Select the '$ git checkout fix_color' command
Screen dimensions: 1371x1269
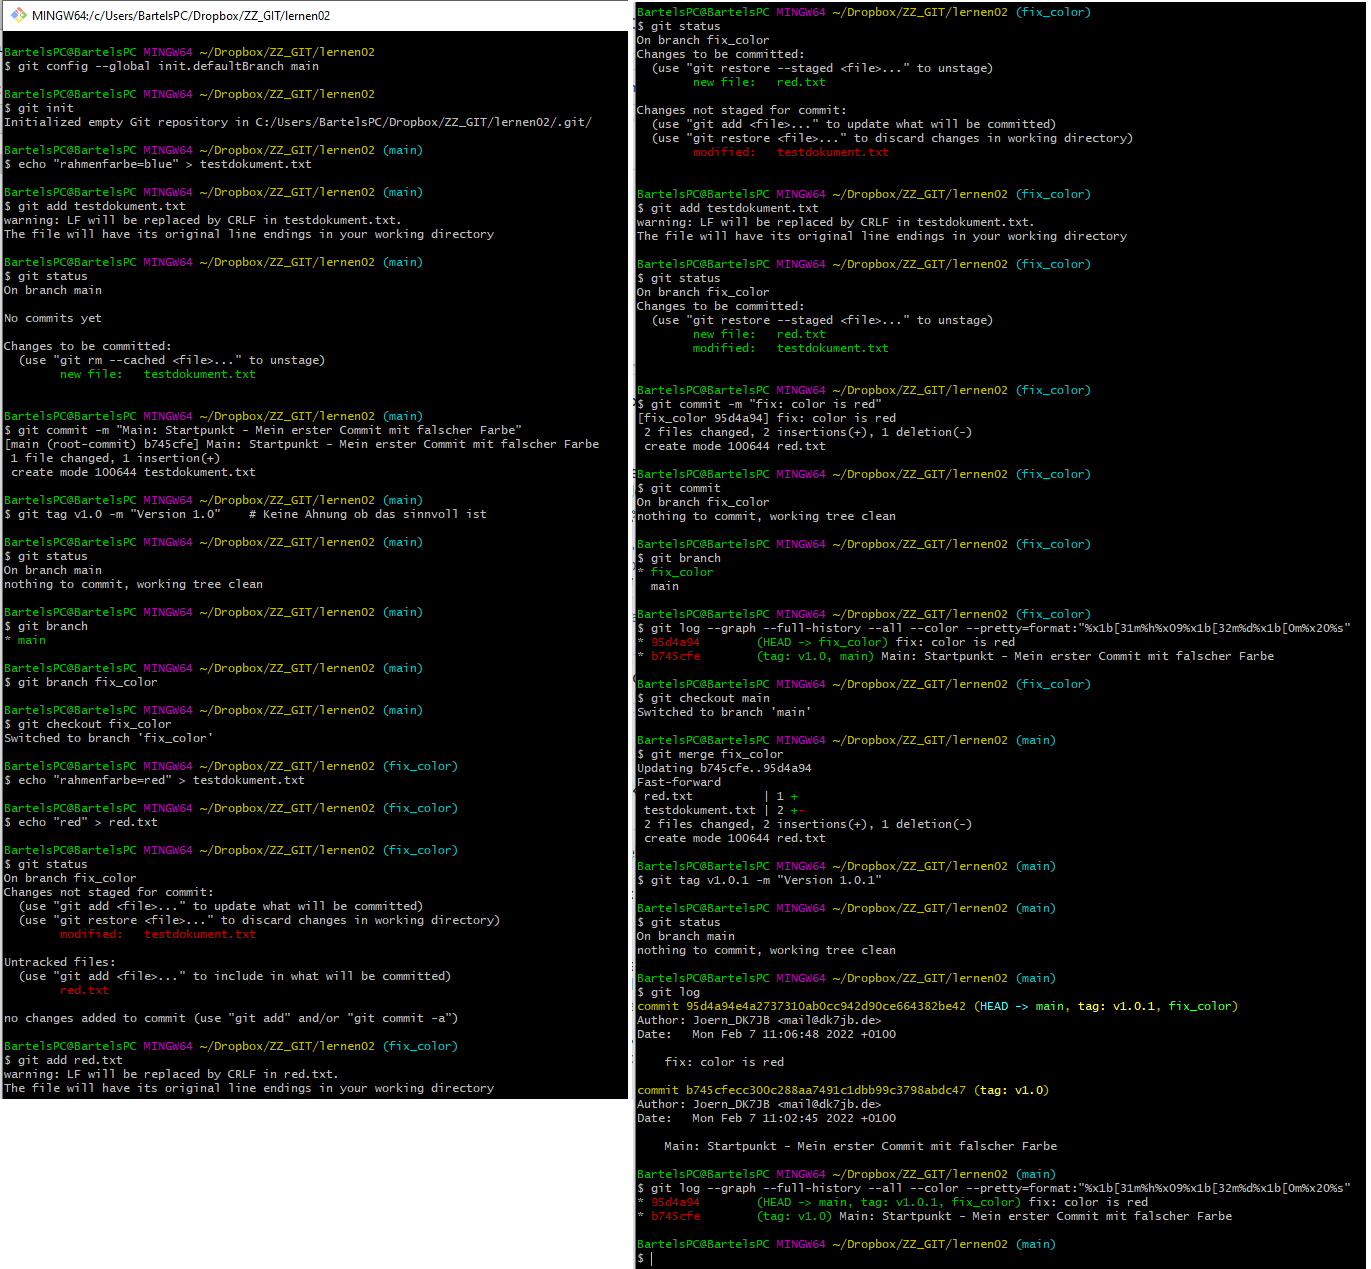[x=88, y=724]
